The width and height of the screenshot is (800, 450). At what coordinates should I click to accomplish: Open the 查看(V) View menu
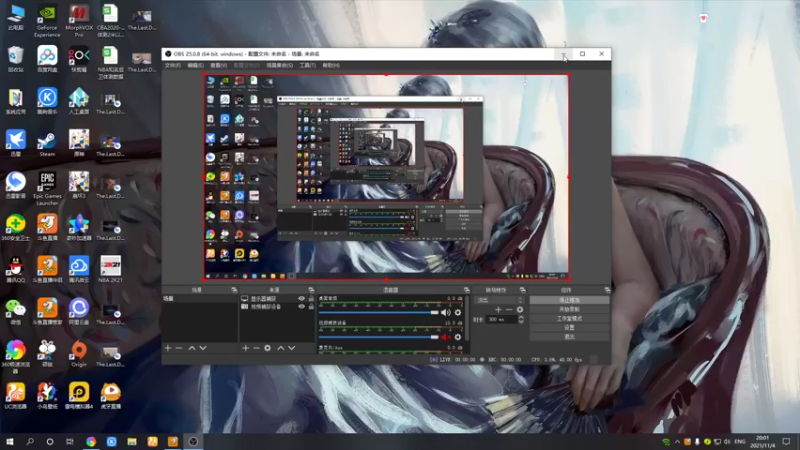coord(218,65)
